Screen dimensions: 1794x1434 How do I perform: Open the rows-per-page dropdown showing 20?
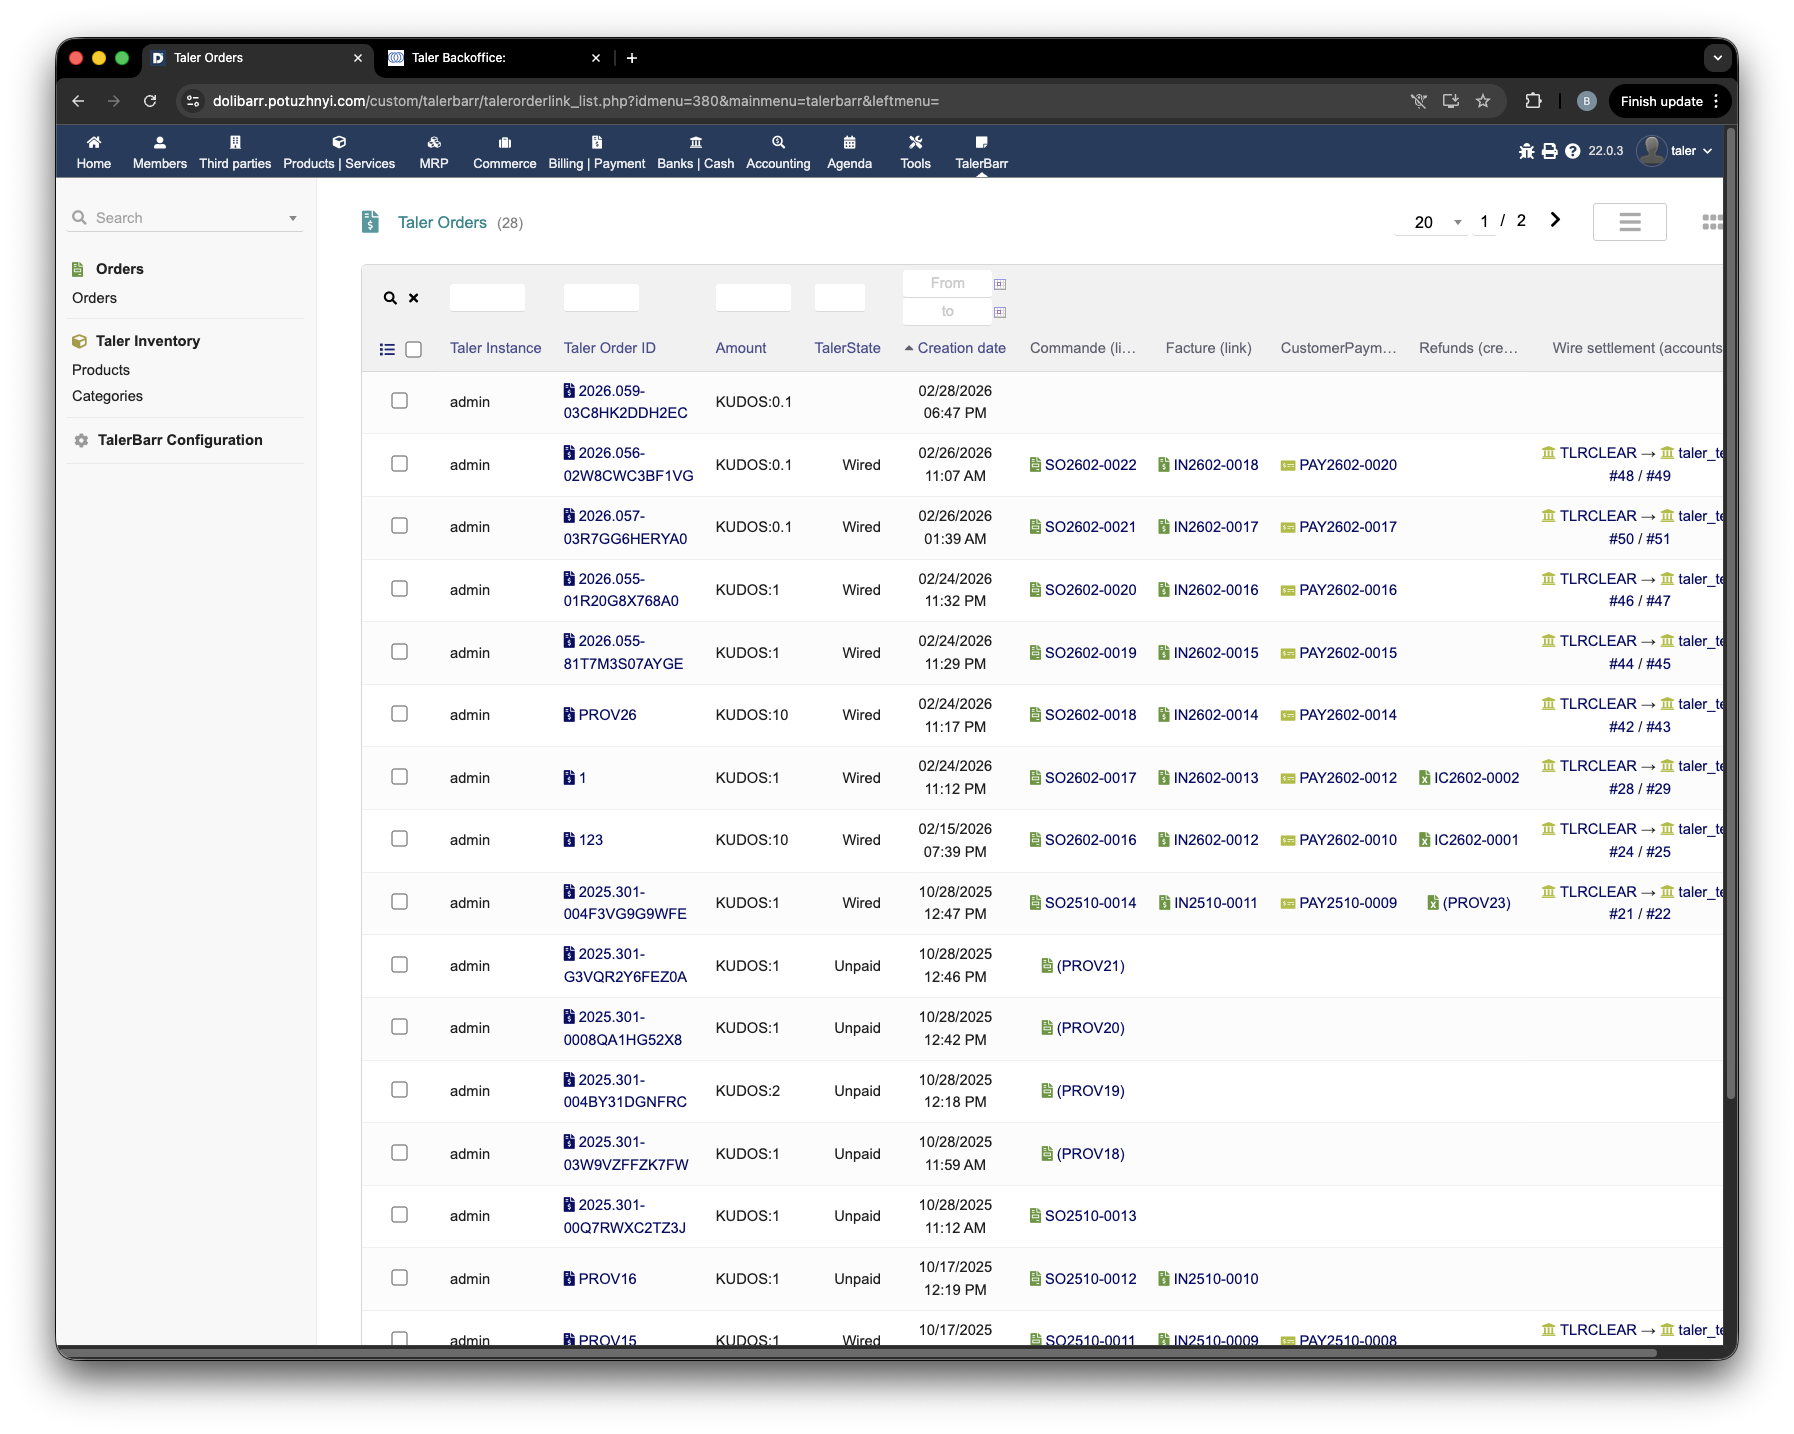pos(1432,222)
